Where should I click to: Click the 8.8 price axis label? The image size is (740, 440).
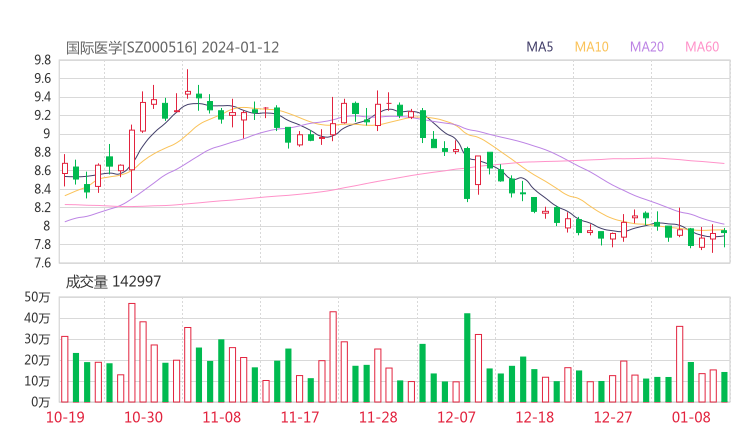tap(42, 152)
